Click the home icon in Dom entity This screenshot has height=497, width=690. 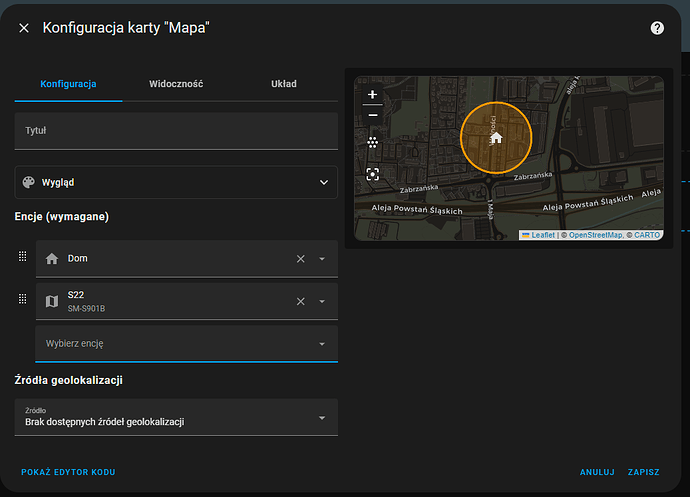52,258
